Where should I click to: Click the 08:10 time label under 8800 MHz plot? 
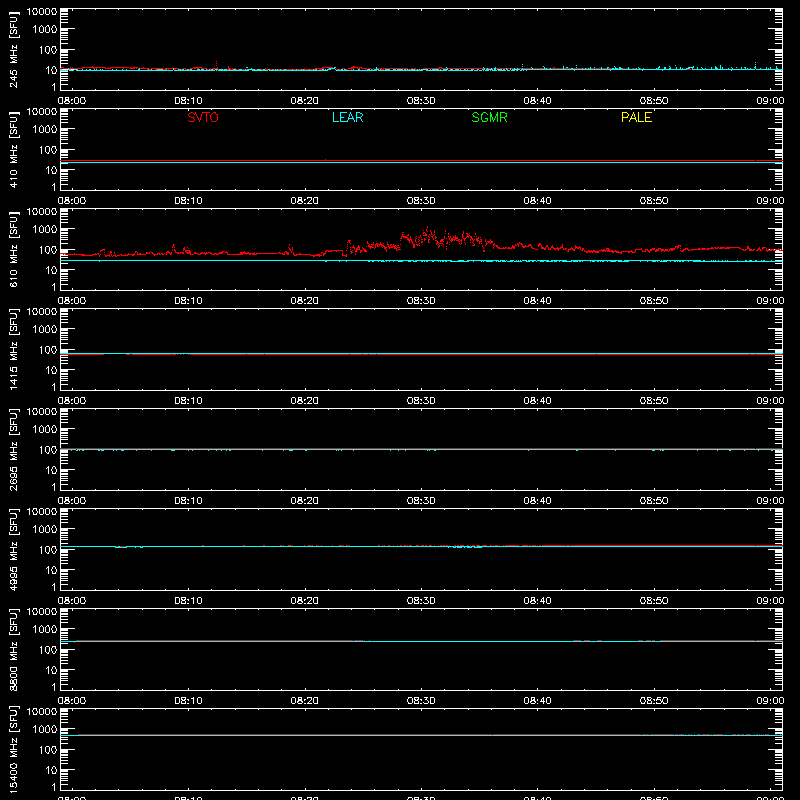click(x=188, y=701)
